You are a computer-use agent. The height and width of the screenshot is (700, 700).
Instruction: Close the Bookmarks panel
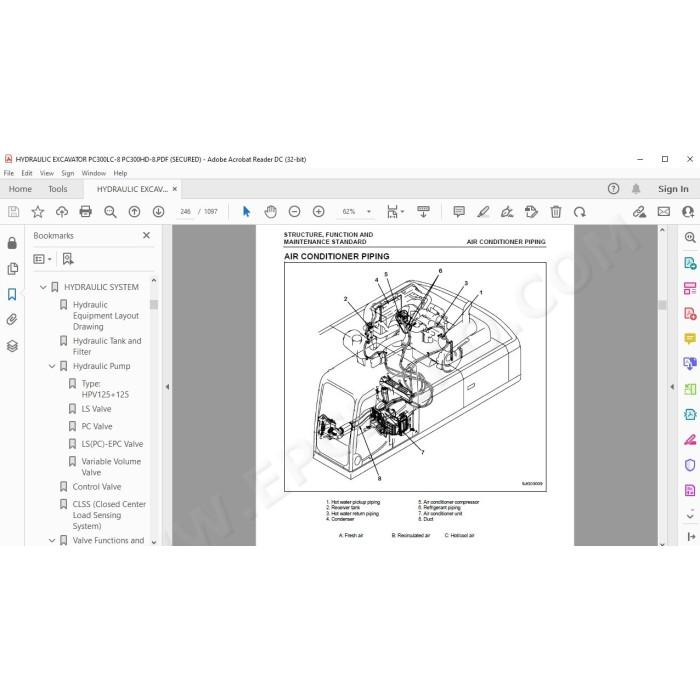coord(146,235)
